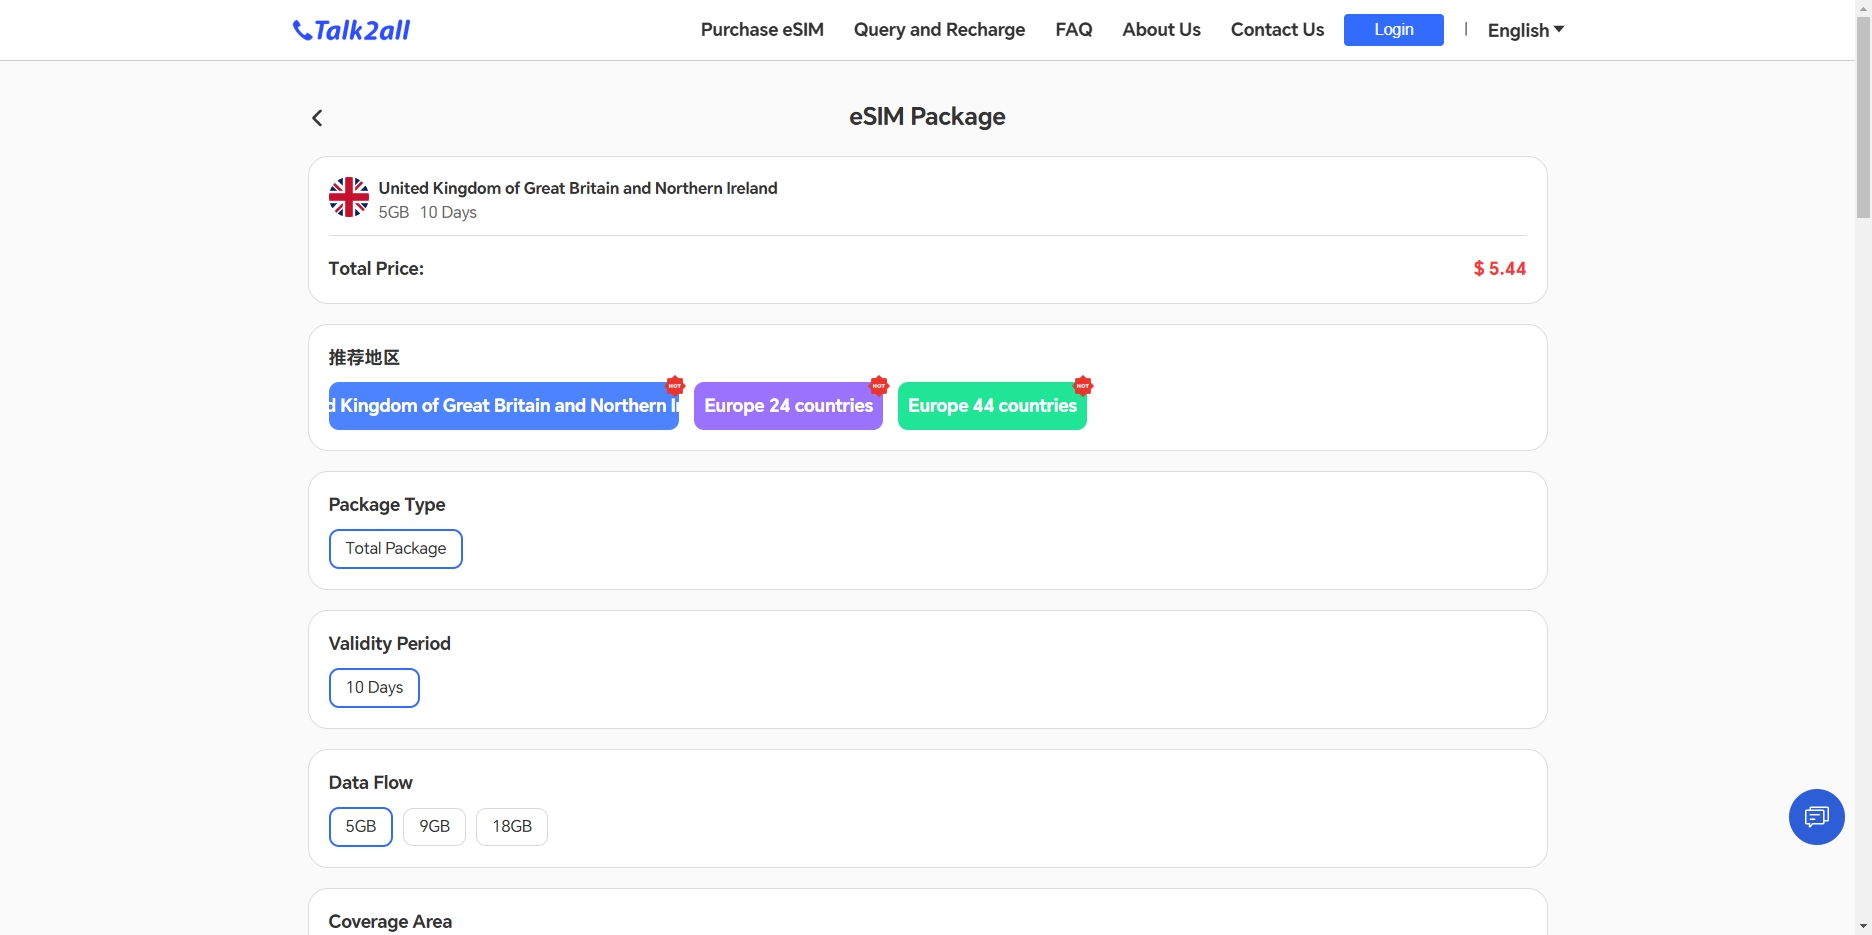This screenshot has height=935, width=1872.
Task: Open the live chat support bubble
Action: point(1816,817)
